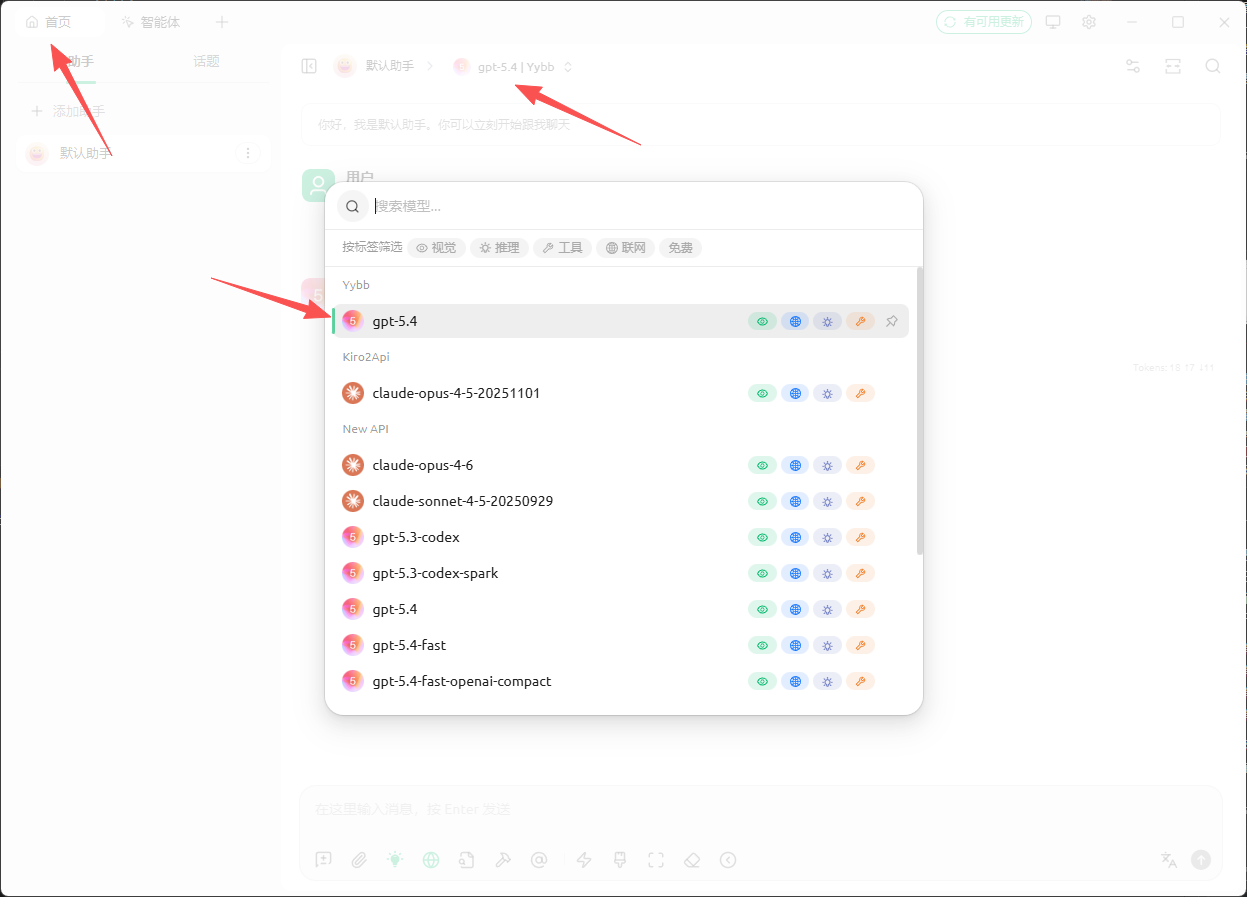
Task: Click the 有可用更新 update button
Action: [x=984, y=21]
